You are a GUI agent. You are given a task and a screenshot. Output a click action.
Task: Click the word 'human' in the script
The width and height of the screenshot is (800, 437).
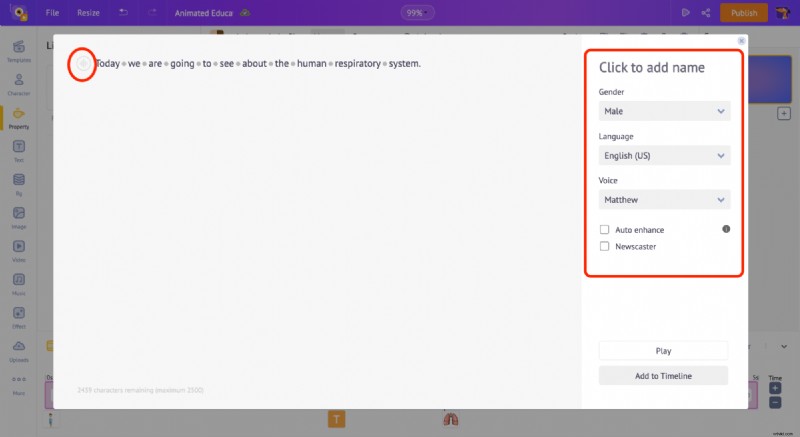click(x=311, y=63)
